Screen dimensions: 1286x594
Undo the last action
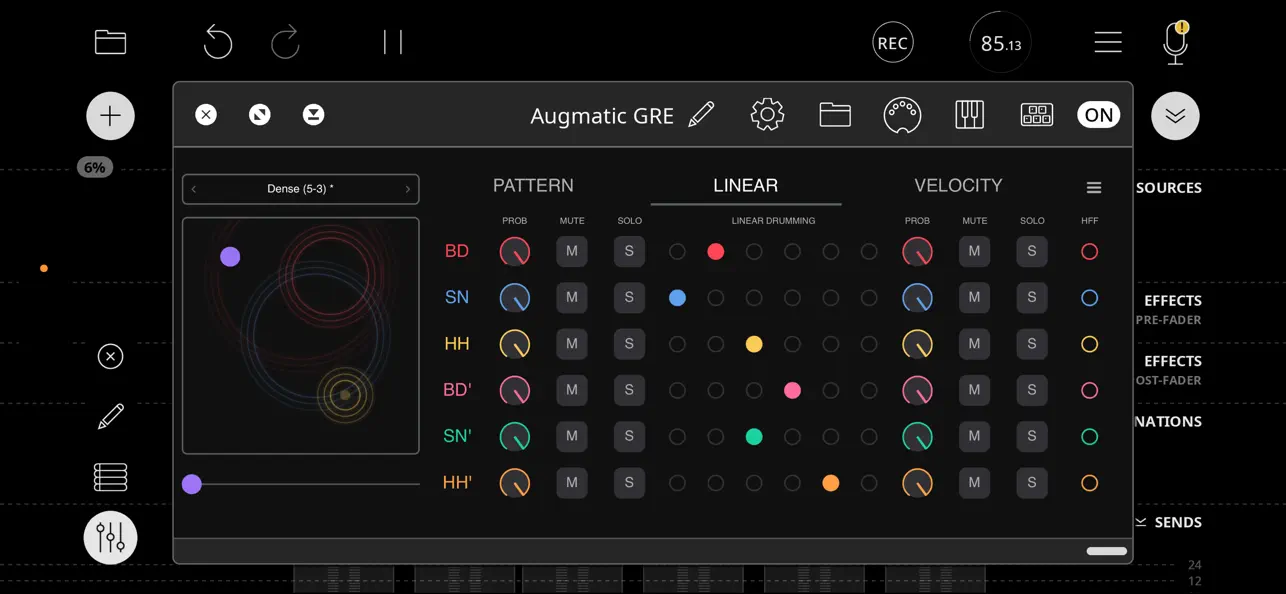[x=218, y=42]
